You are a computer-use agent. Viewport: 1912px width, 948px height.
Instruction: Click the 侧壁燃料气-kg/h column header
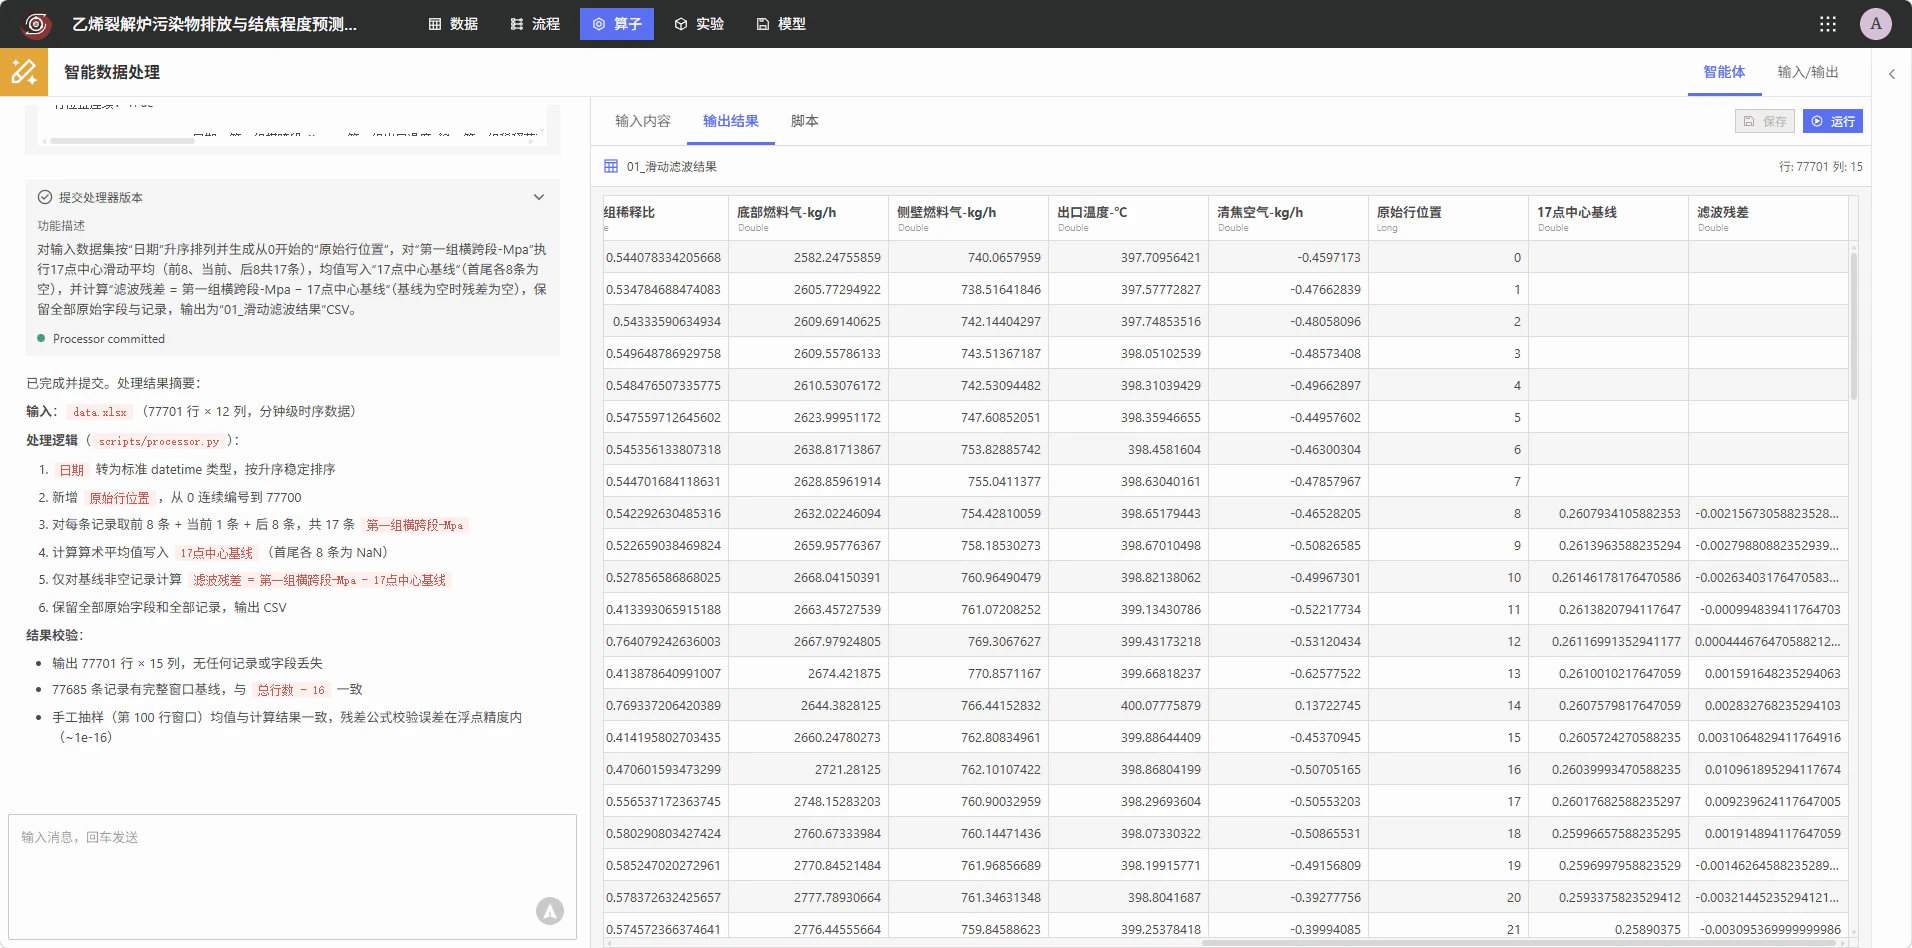coord(968,218)
